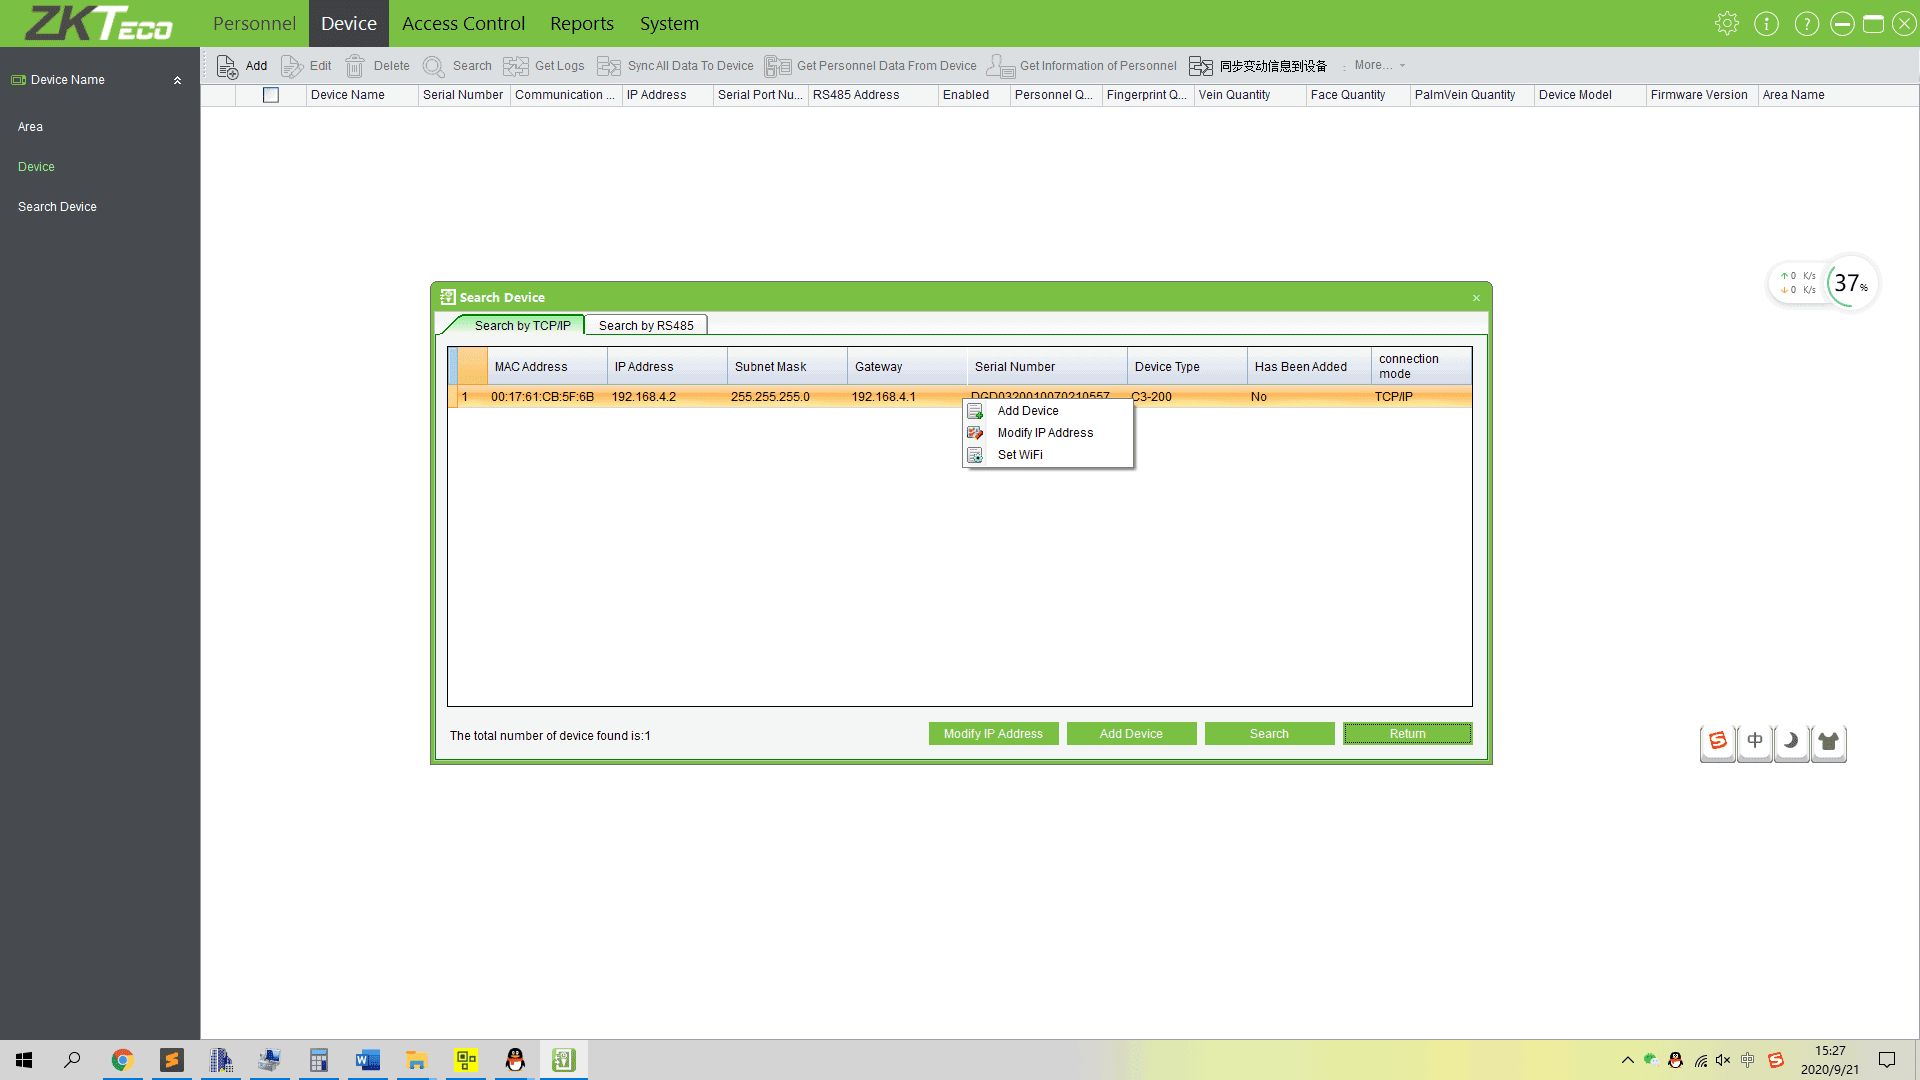Select Set WiFi in context menu
Viewport: 1920px width, 1080px height.
tap(1019, 455)
